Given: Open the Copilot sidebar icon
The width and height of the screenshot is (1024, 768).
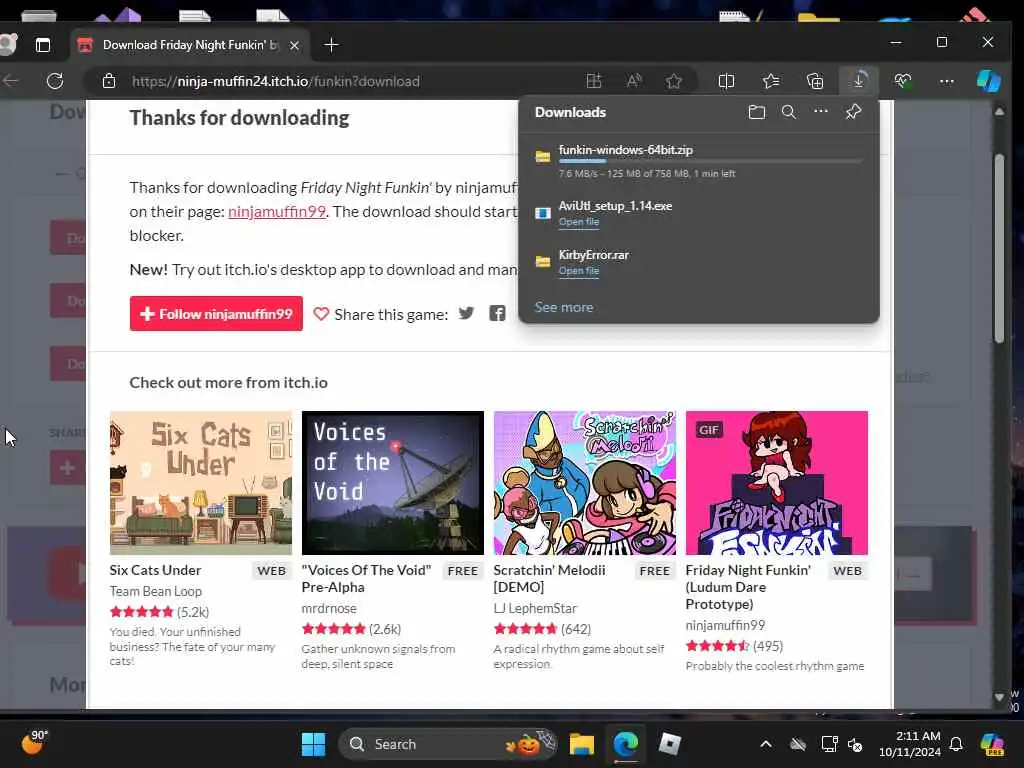Looking at the screenshot, I should point(989,81).
